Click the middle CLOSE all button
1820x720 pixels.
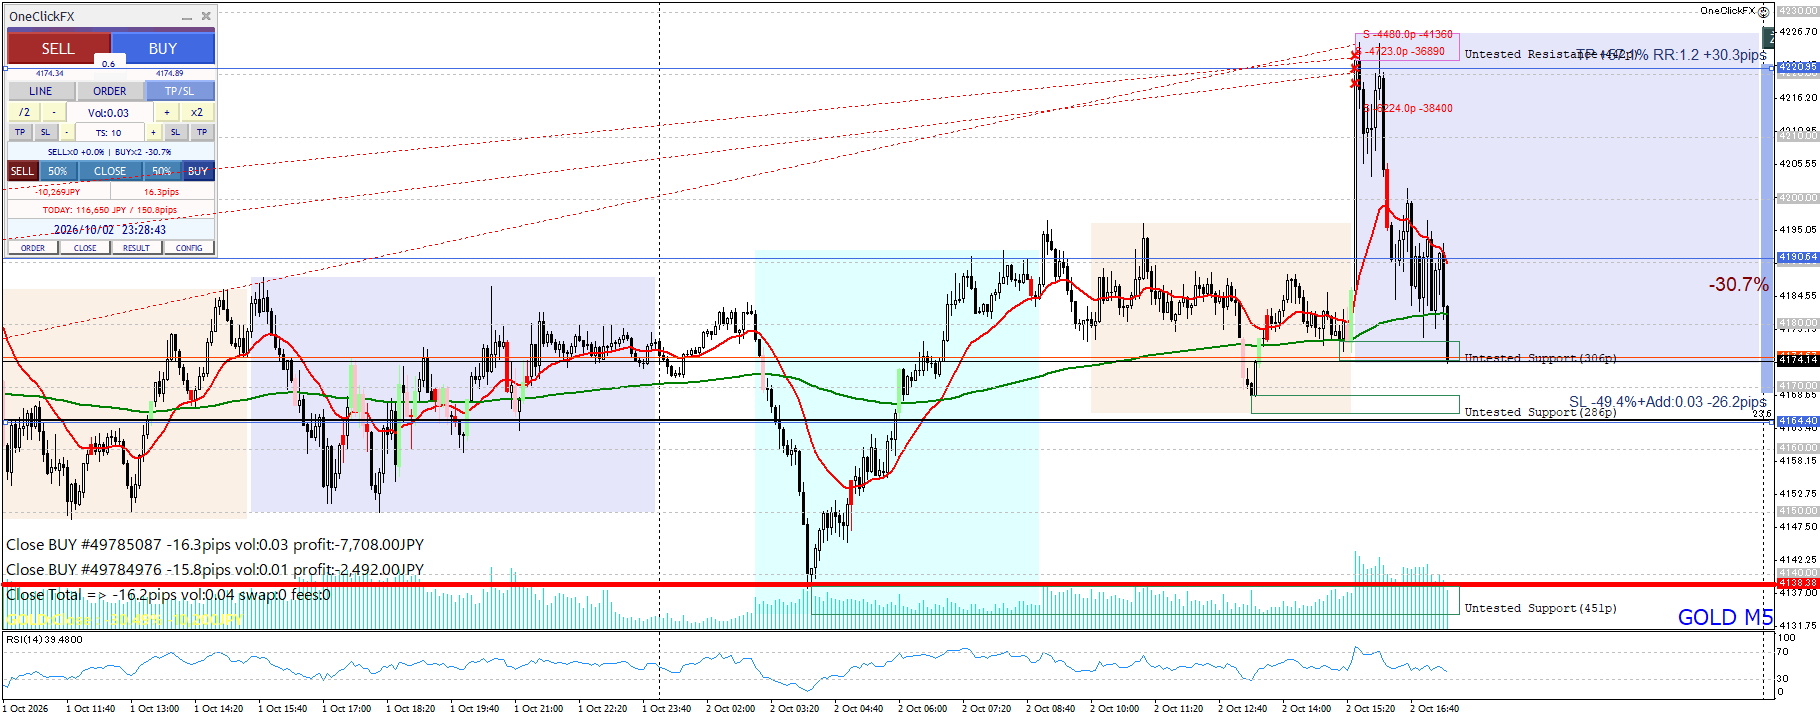click(110, 171)
